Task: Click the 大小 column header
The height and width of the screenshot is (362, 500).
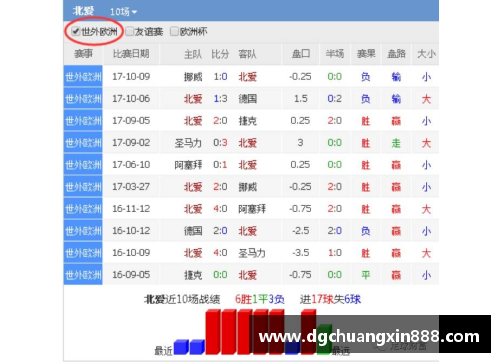Action: coord(426,54)
